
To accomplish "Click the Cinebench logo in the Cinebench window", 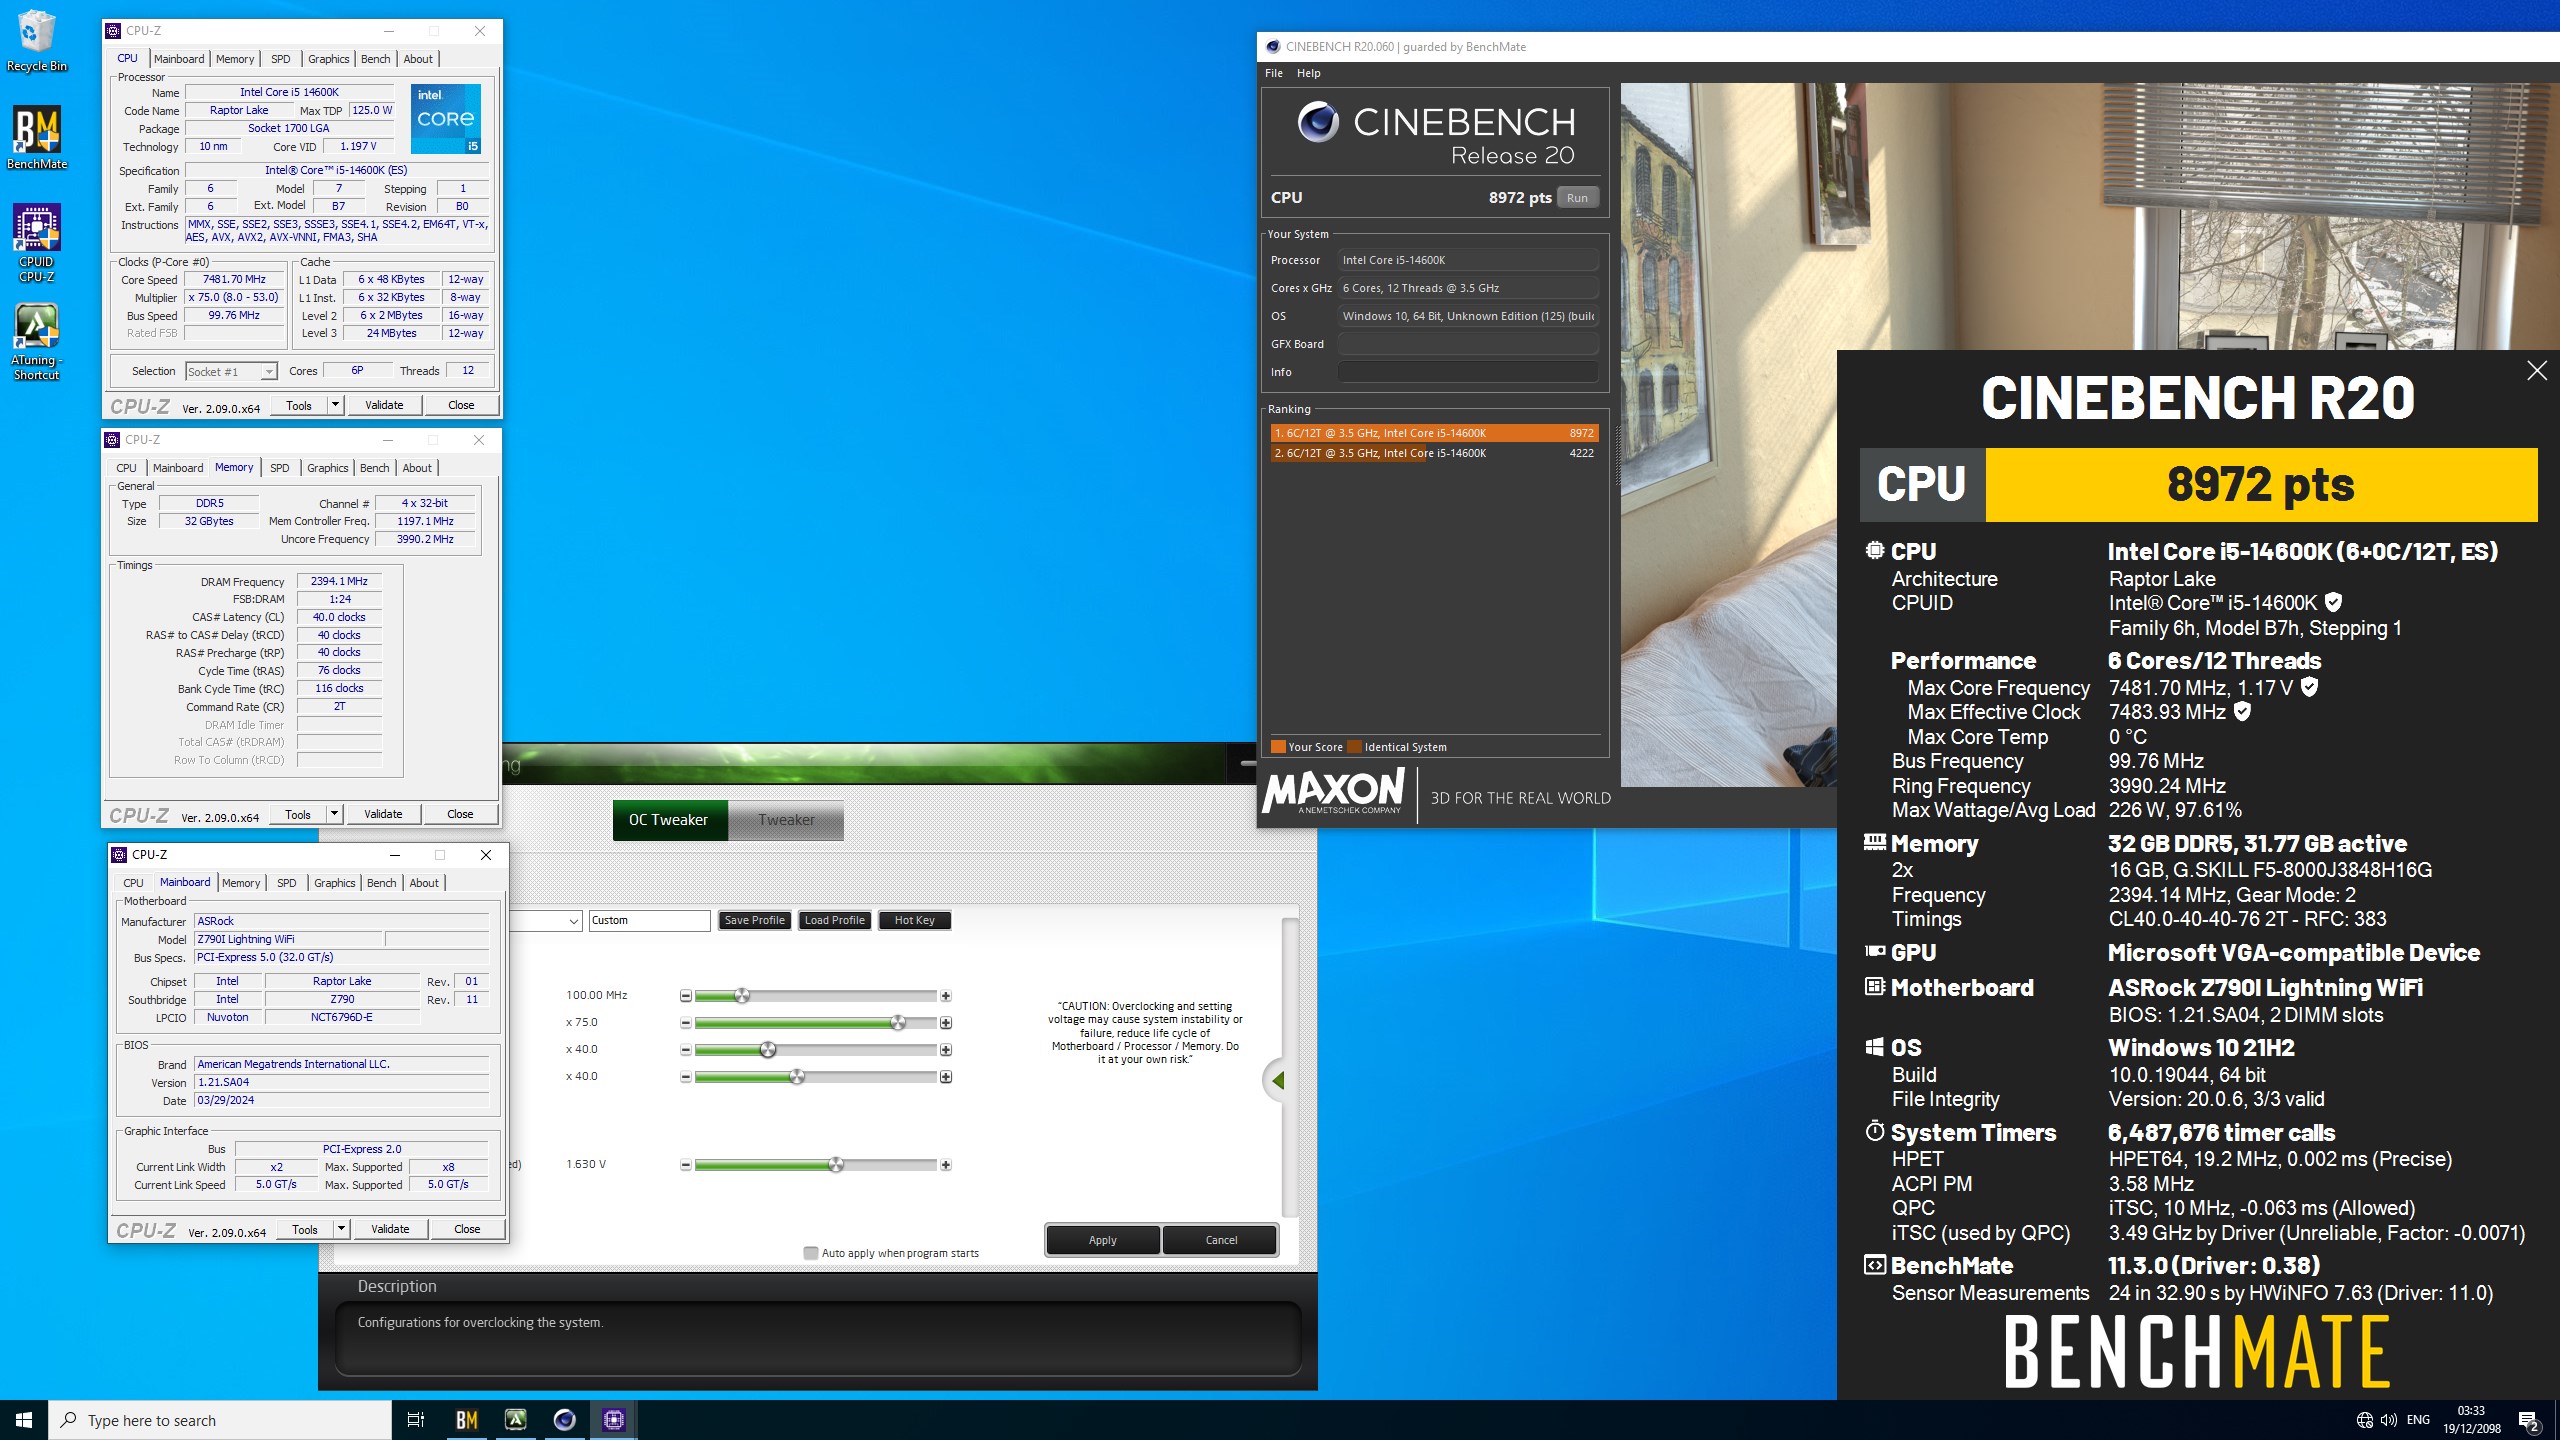I will coord(1318,122).
